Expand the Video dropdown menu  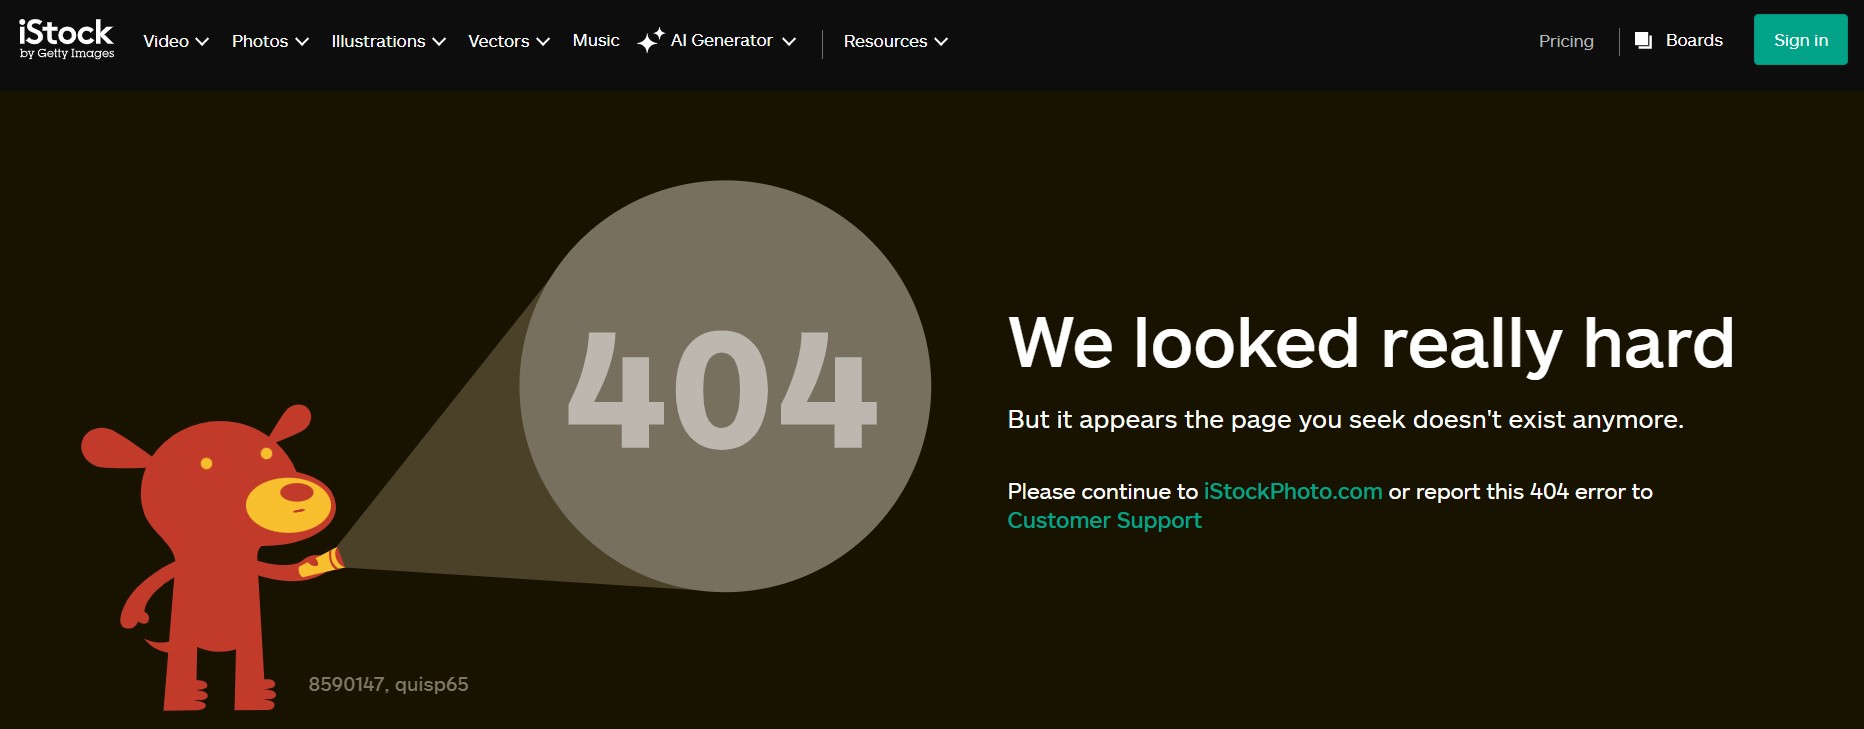coord(176,41)
